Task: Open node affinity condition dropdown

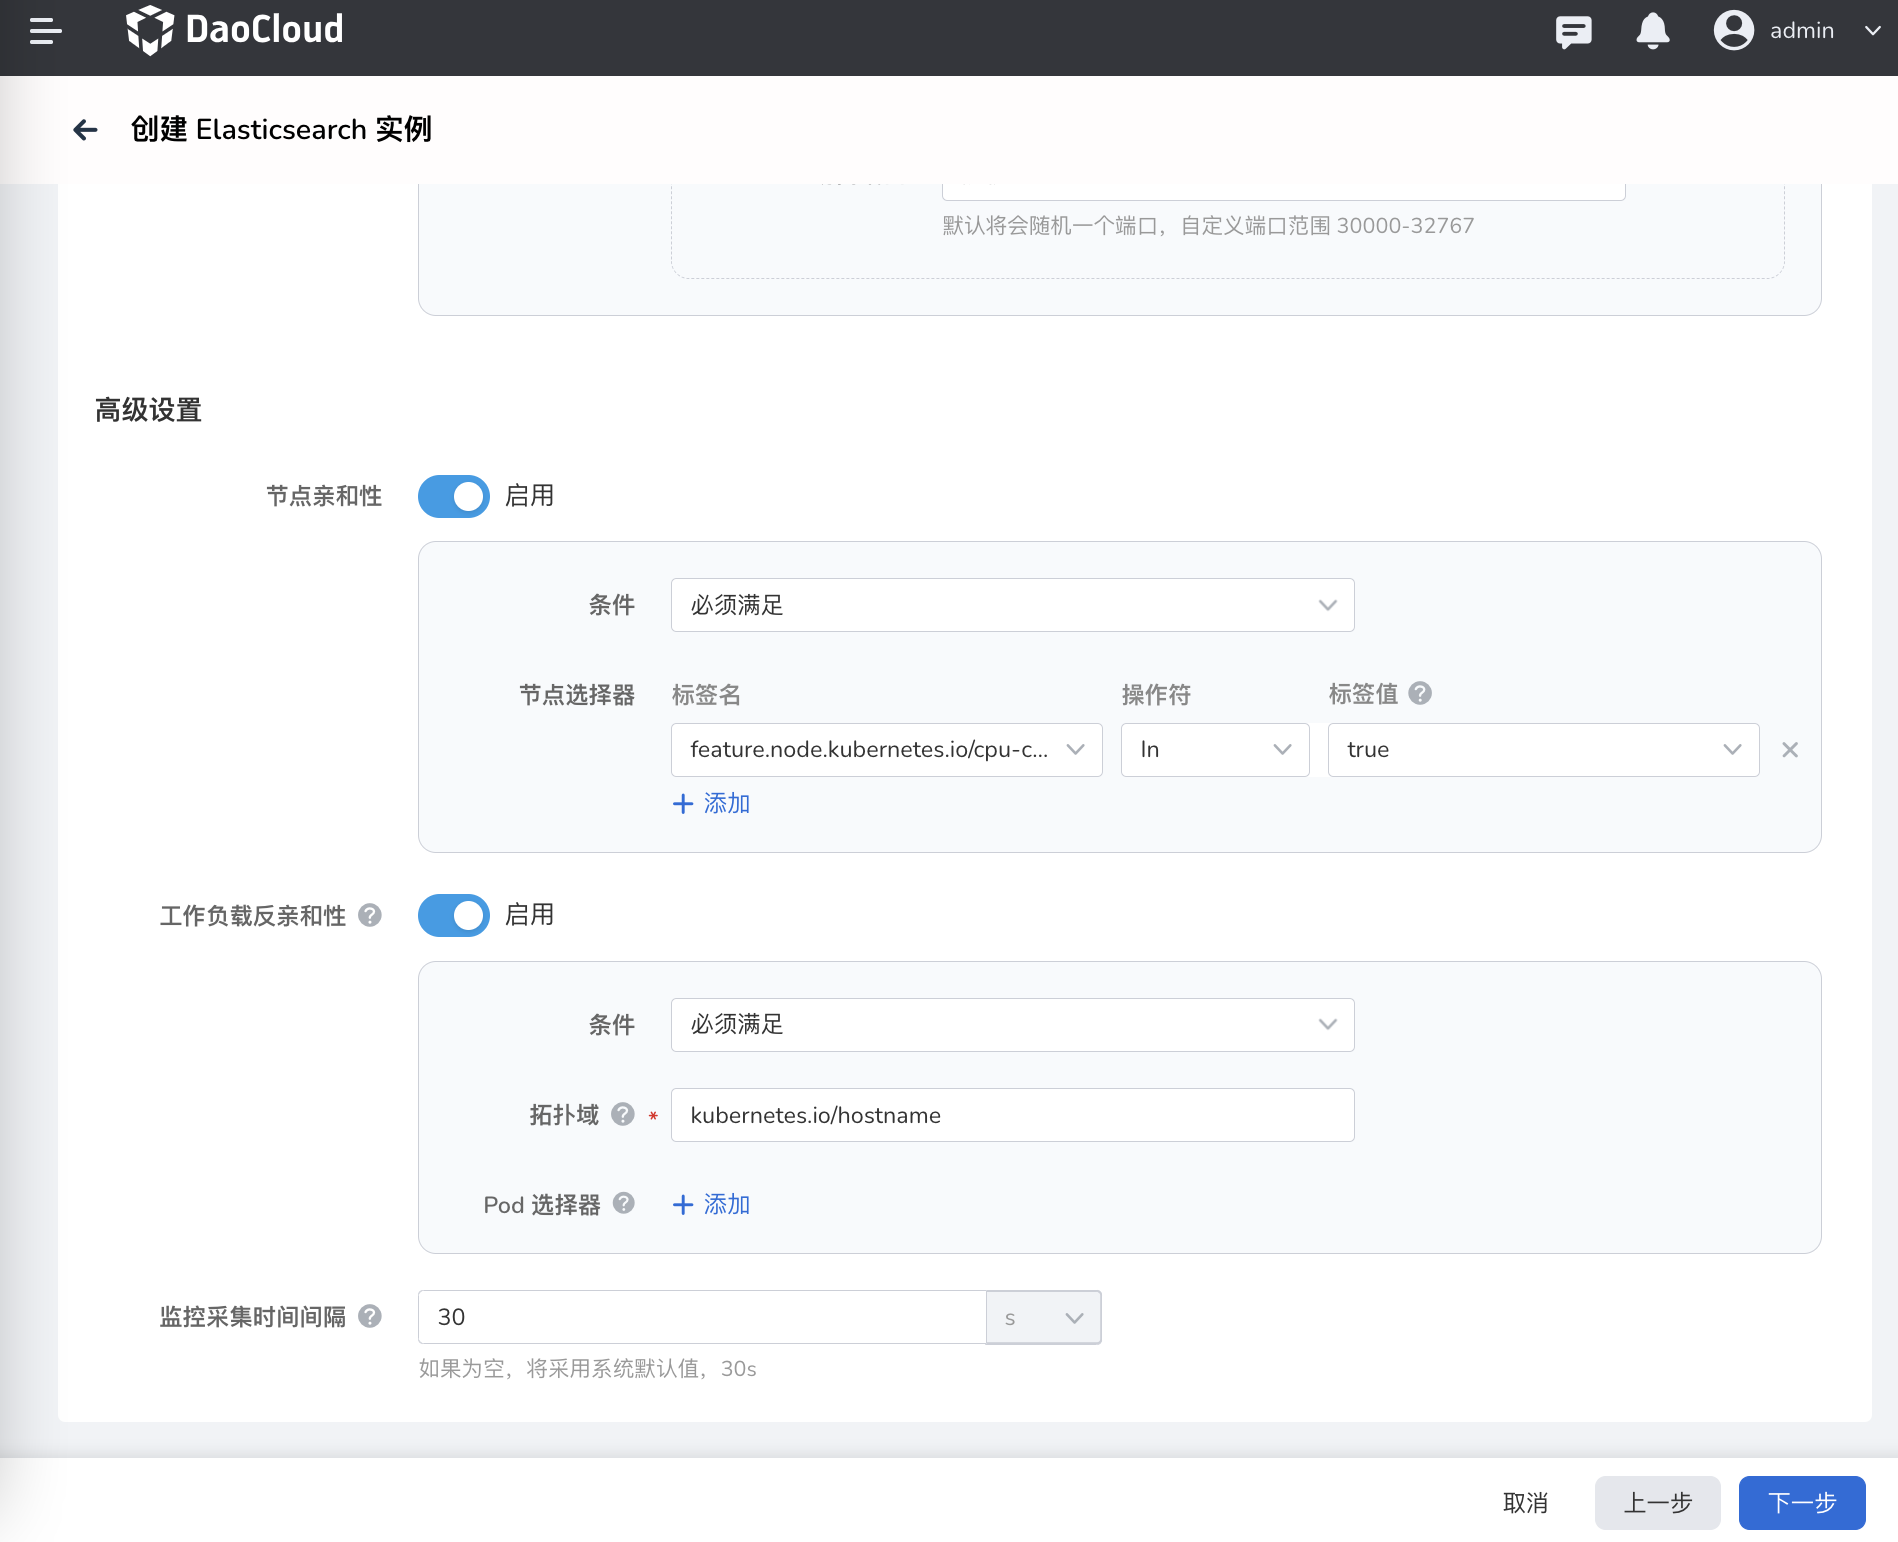Action: (x=1012, y=605)
